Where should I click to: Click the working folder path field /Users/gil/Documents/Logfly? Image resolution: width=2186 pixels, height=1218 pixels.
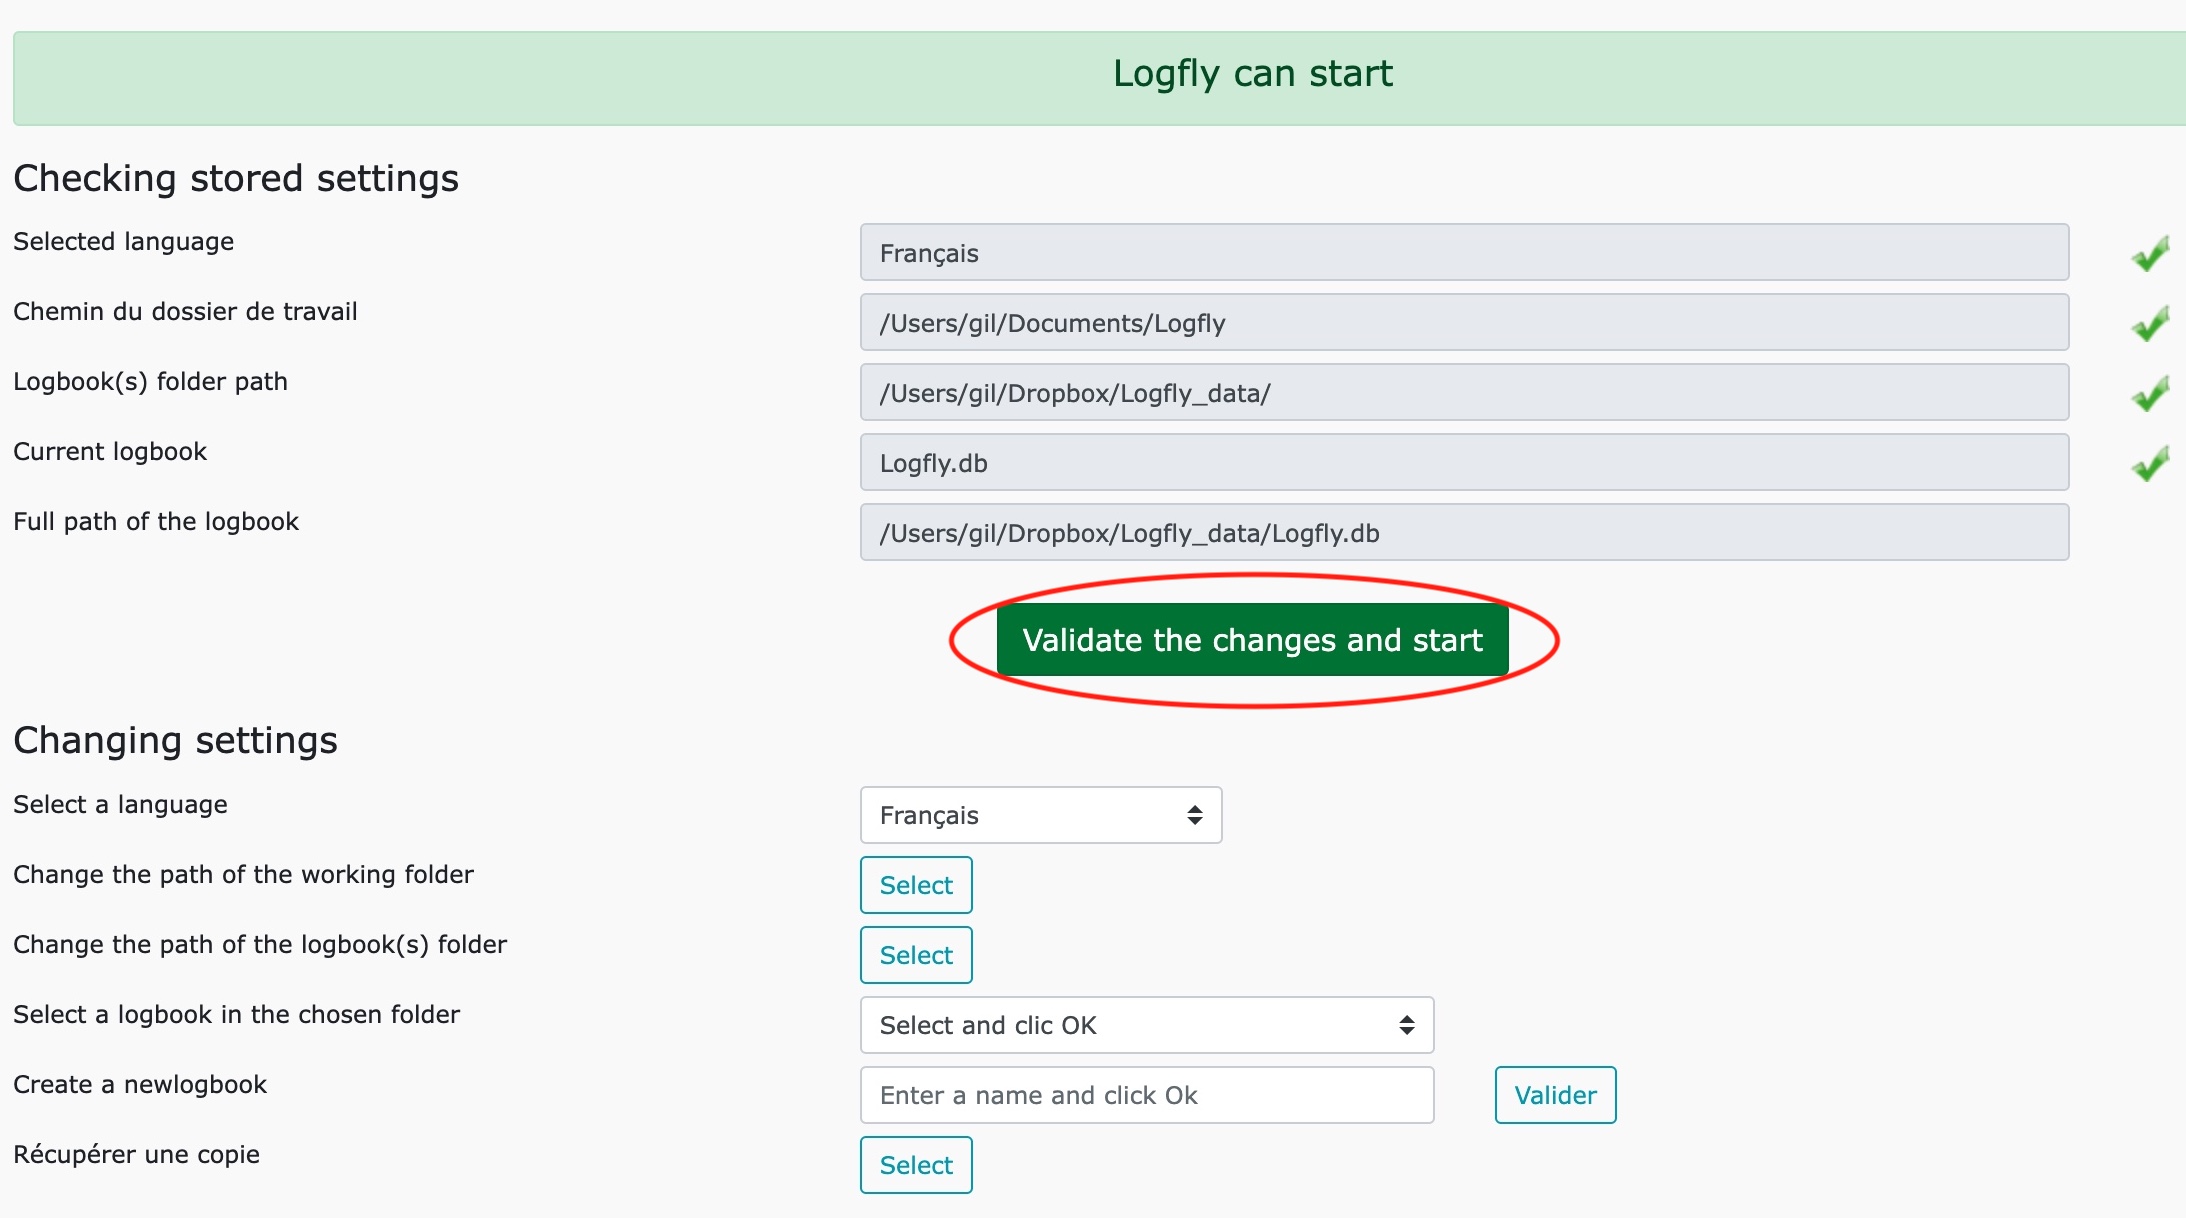1464,322
